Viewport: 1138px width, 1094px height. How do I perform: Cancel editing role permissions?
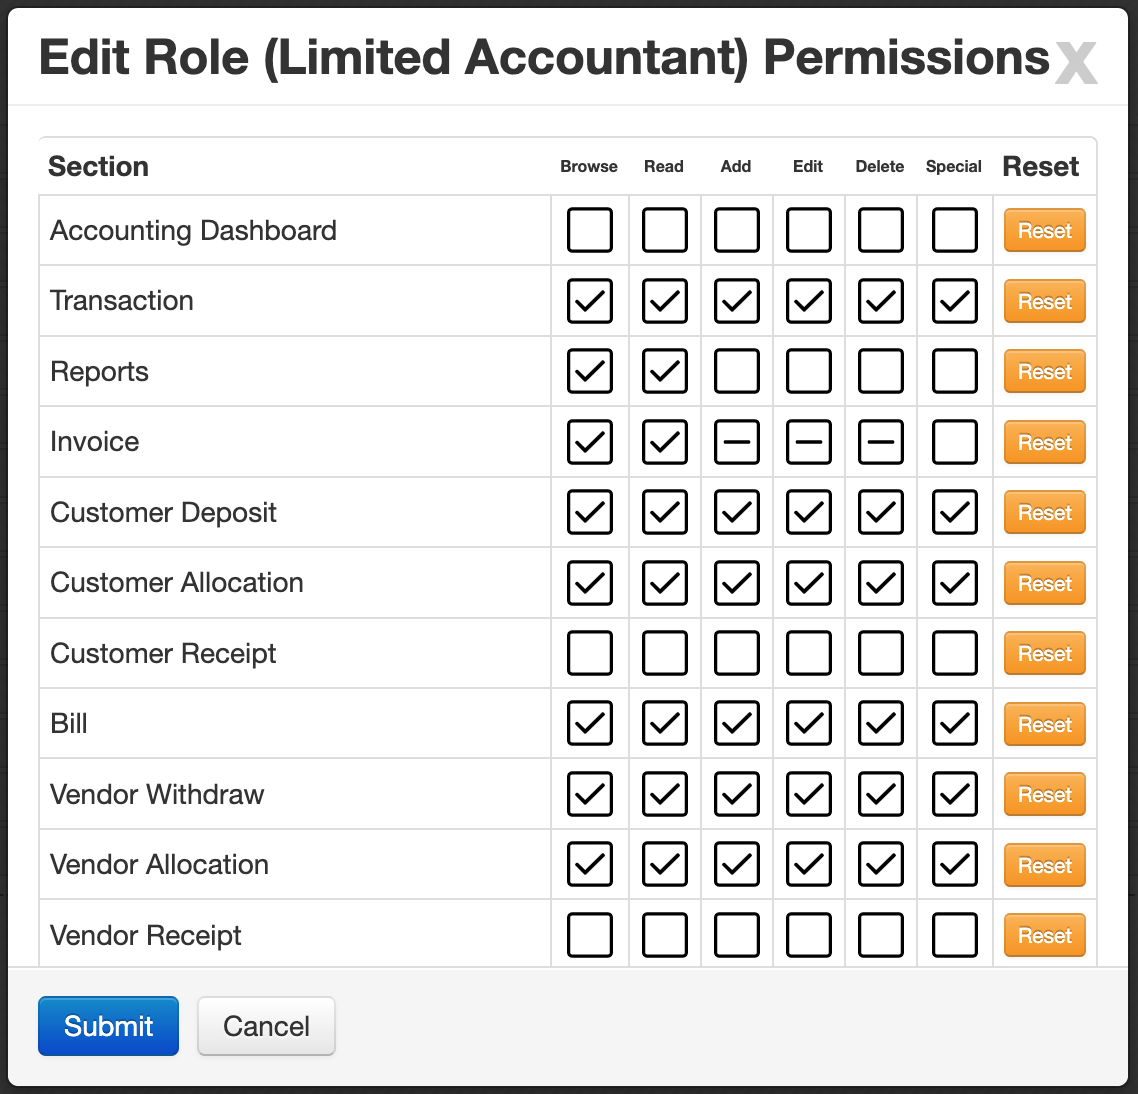(x=266, y=1026)
